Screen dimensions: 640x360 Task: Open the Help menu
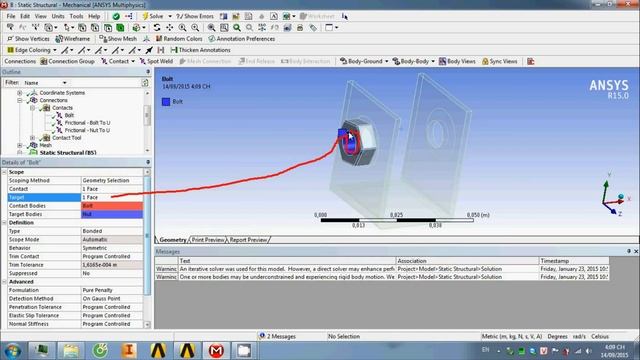point(94,16)
